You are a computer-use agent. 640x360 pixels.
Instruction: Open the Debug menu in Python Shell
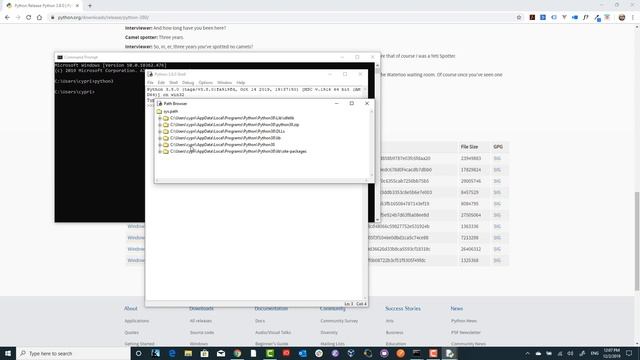pyautogui.click(x=188, y=82)
